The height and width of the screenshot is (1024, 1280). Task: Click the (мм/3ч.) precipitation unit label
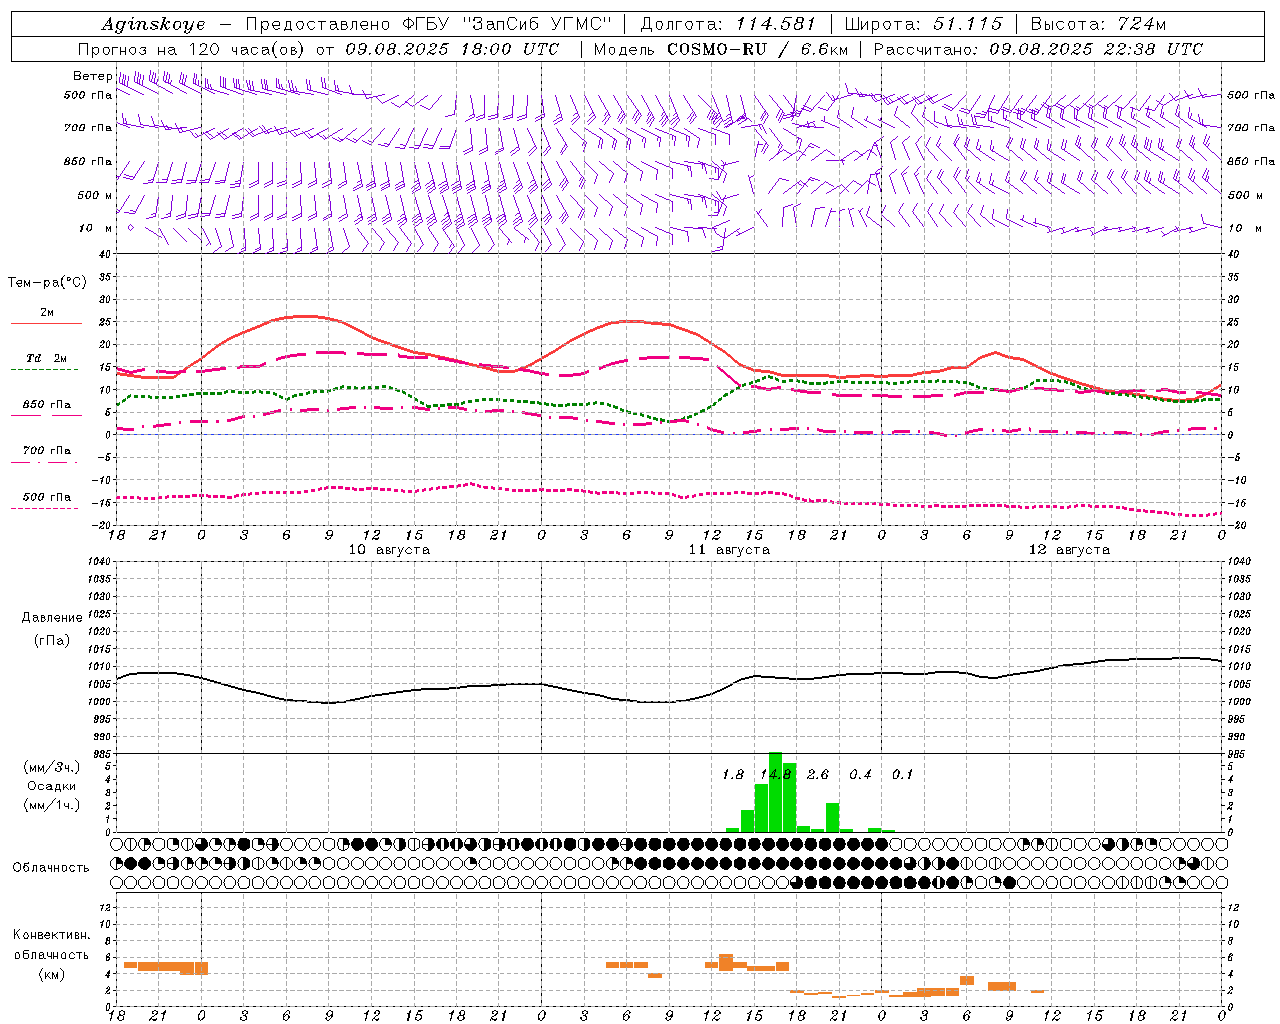point(52,768)
